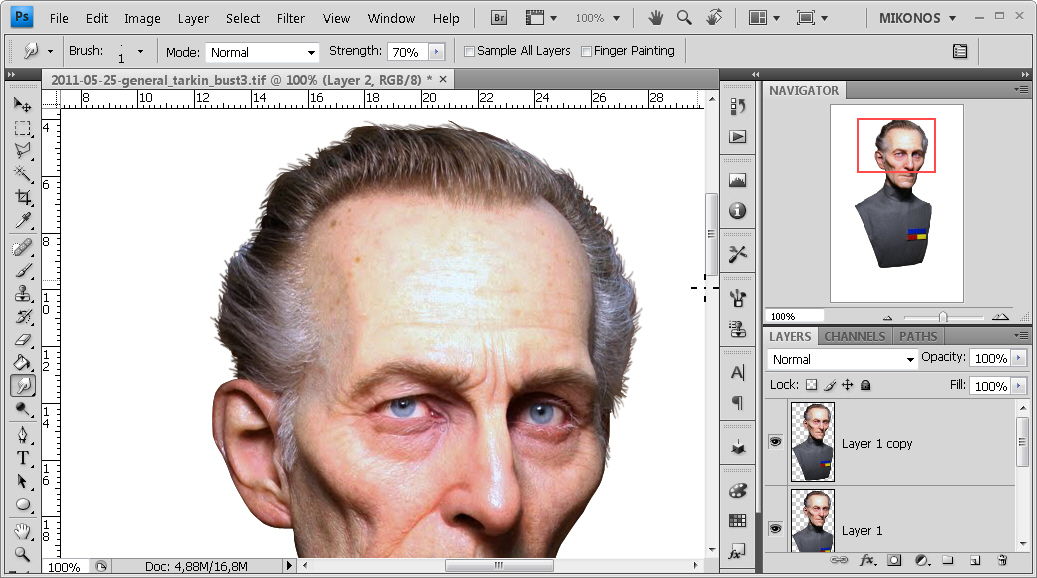1037x578 pixels.
Task: Select the Hand tool in toolbox
Action: (x=22, y=530)
